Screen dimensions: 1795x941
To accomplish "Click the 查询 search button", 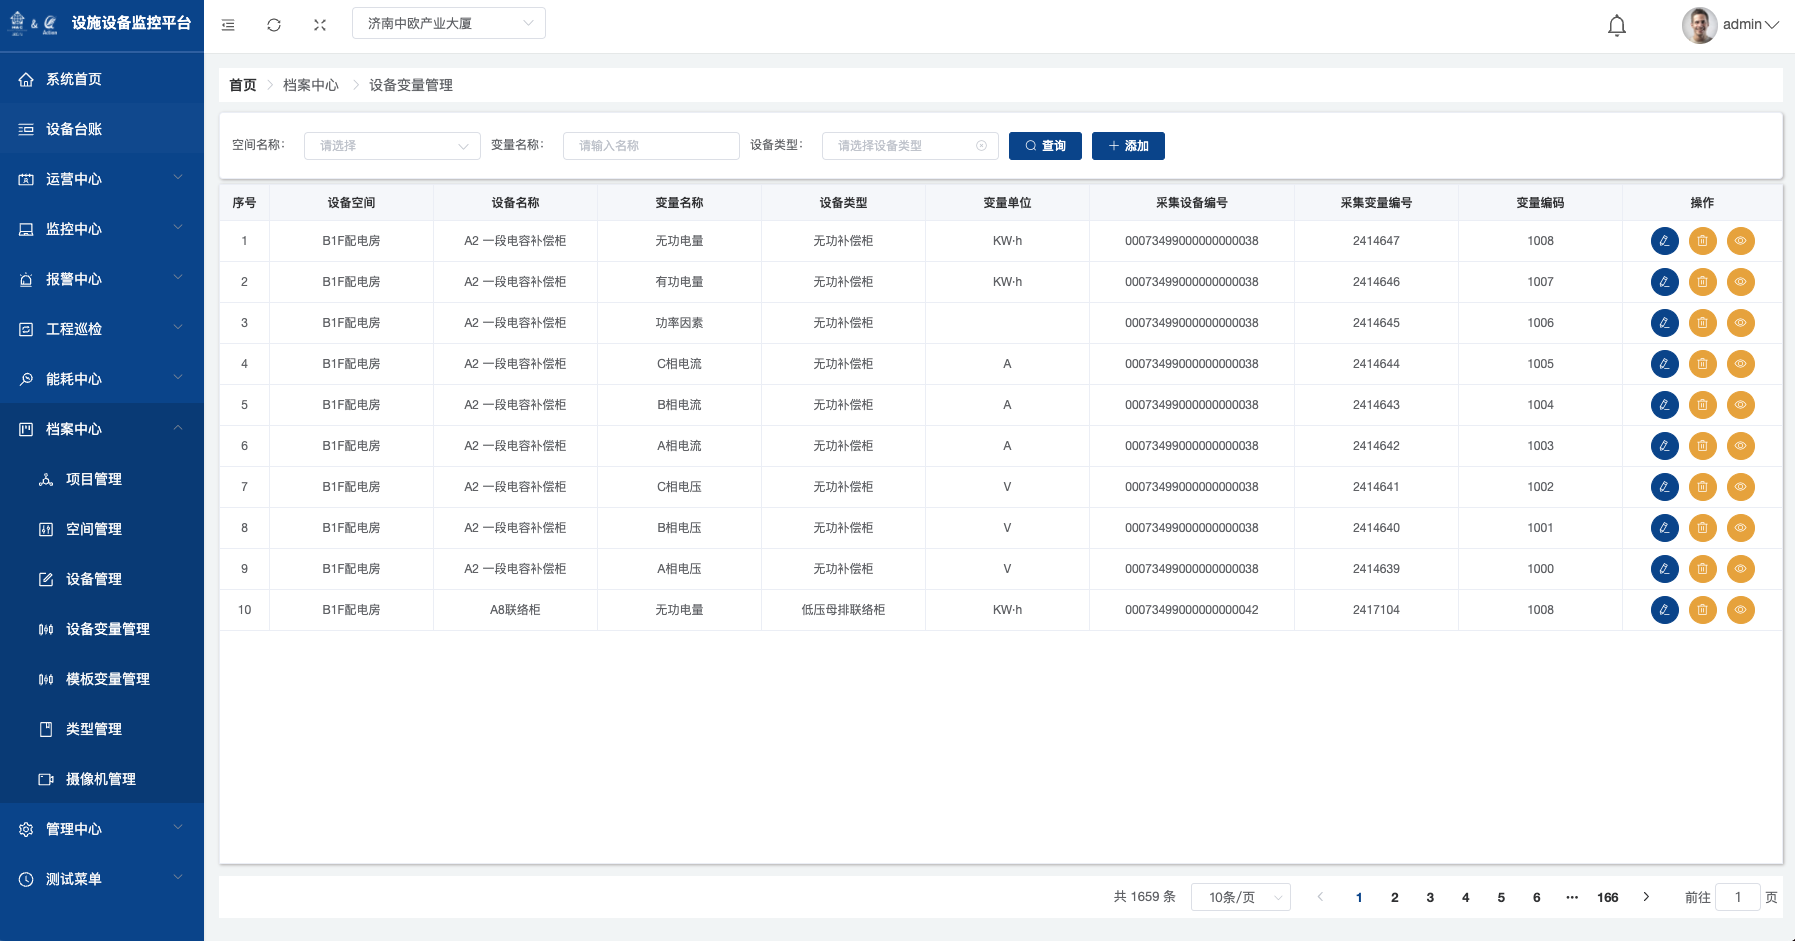I will pyautogui.click(x=1045, y=146).
